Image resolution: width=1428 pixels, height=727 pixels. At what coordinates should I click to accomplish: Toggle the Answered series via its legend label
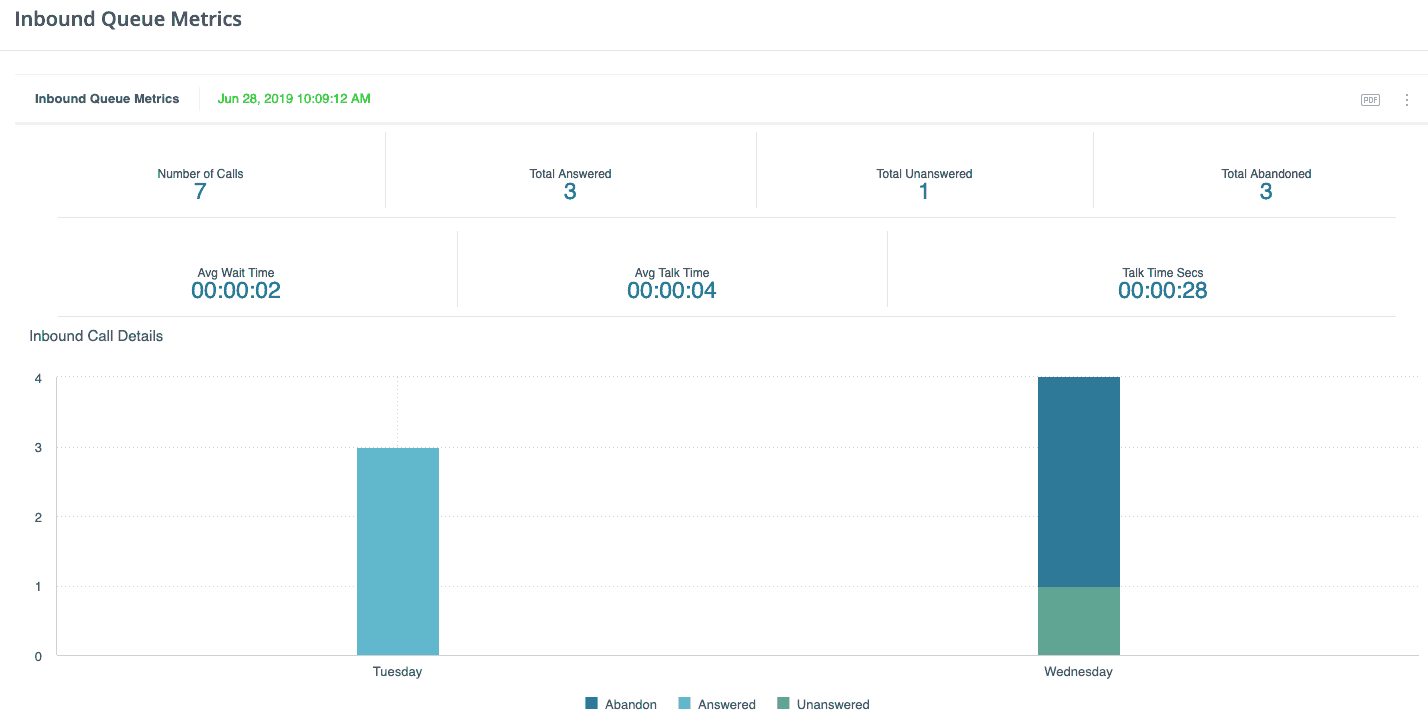click(x=727, y=704)
